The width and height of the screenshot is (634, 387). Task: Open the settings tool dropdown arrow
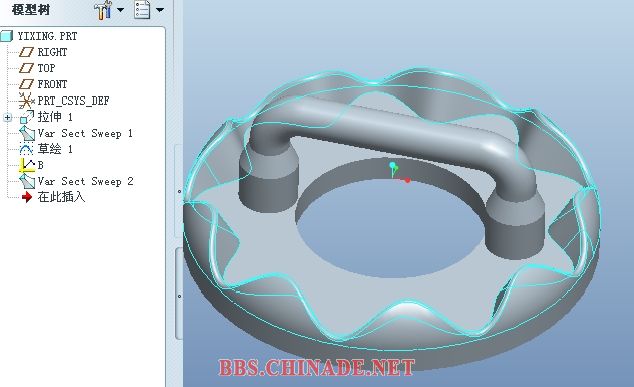click(120, 10)
